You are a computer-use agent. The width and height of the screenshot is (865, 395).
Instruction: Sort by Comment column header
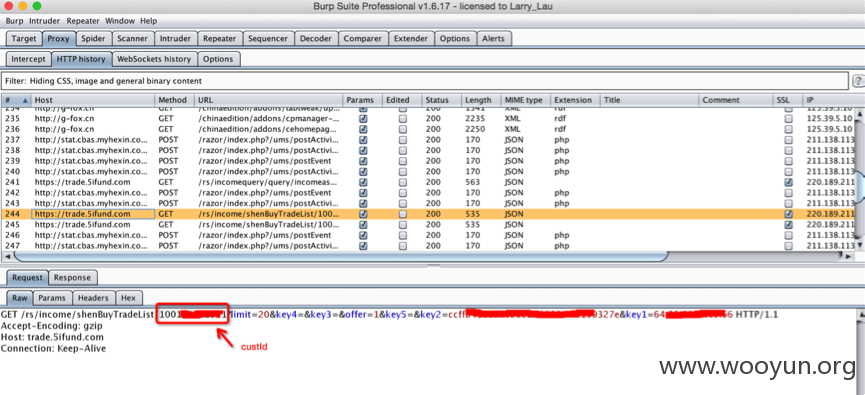click(x=735, y=100)
